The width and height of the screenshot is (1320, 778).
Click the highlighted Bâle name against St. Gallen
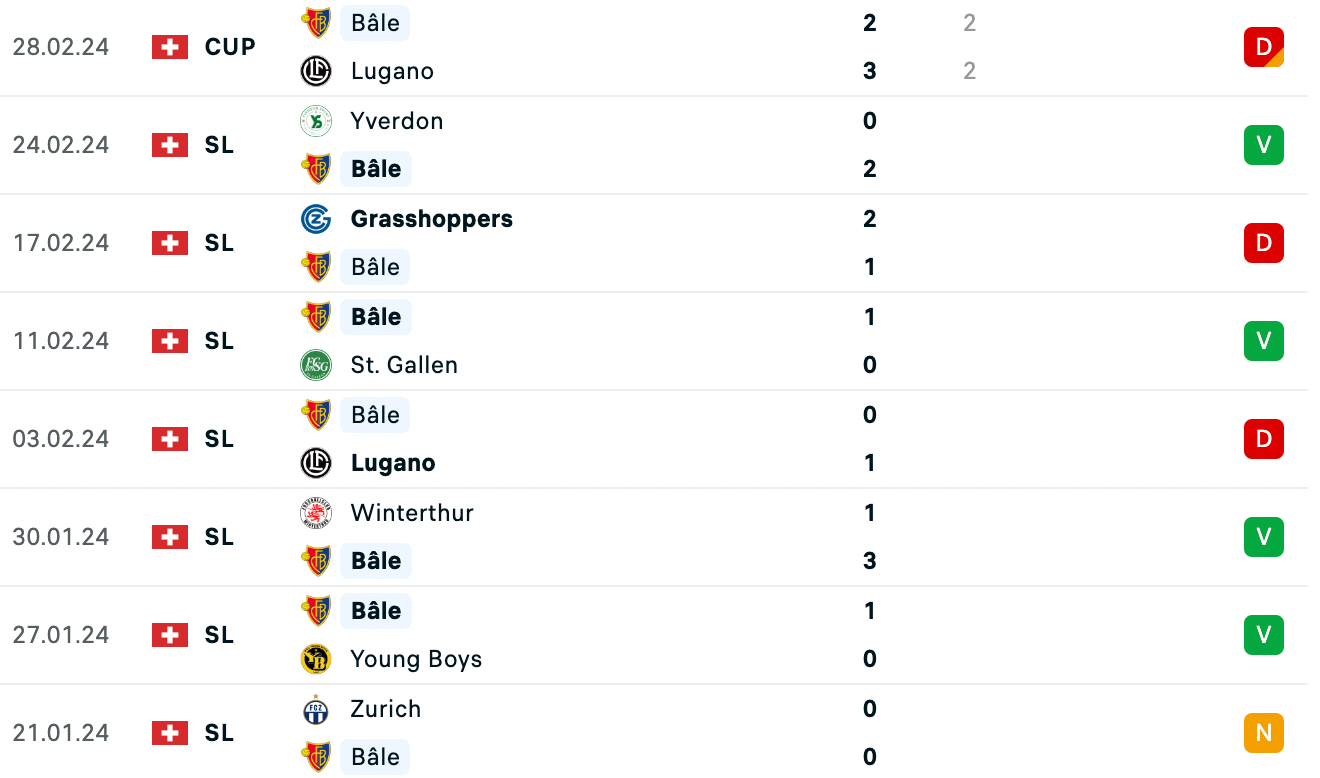pos(376,317)
